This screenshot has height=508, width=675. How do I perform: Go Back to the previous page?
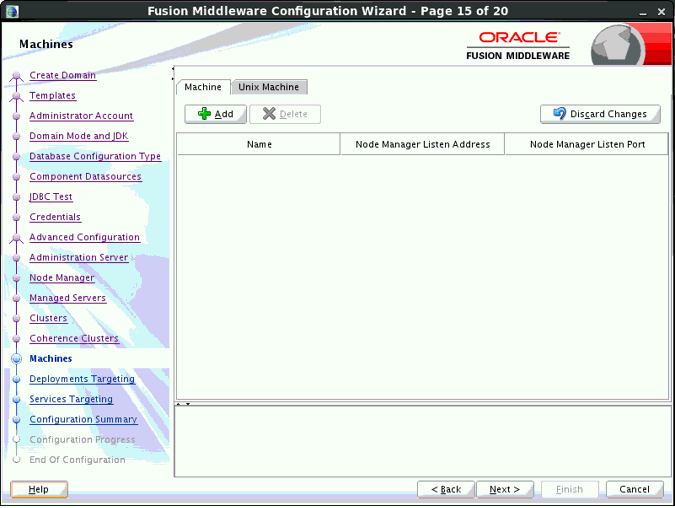click(x=446, y=489)
